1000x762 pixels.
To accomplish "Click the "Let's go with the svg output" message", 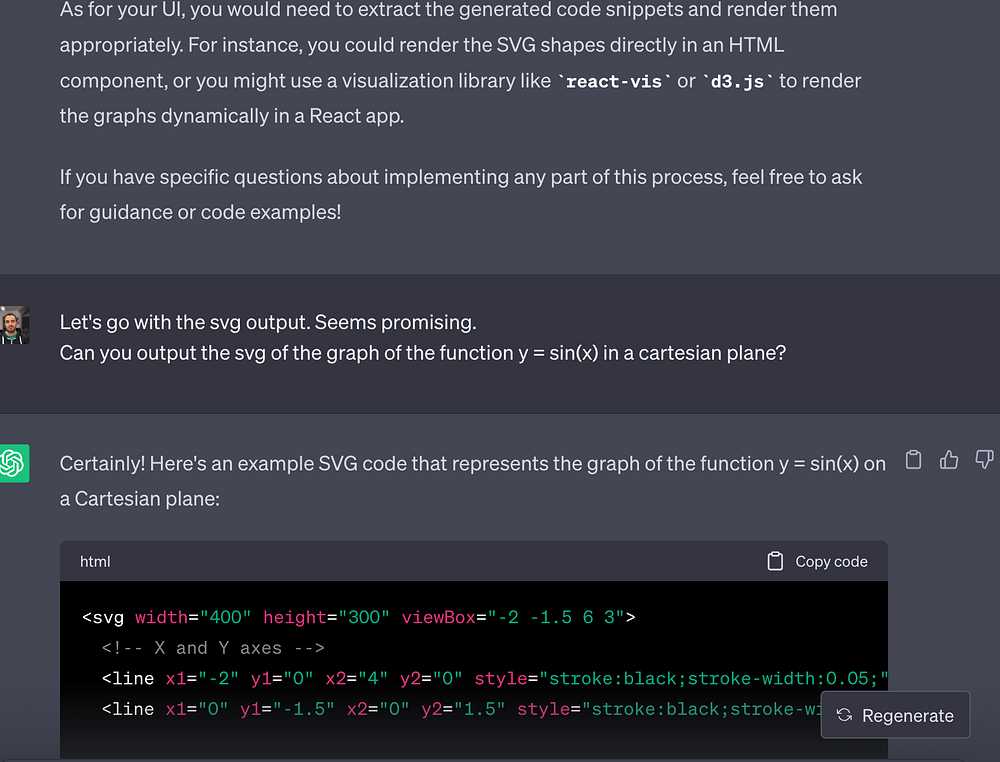I will [x=268, y=323].
